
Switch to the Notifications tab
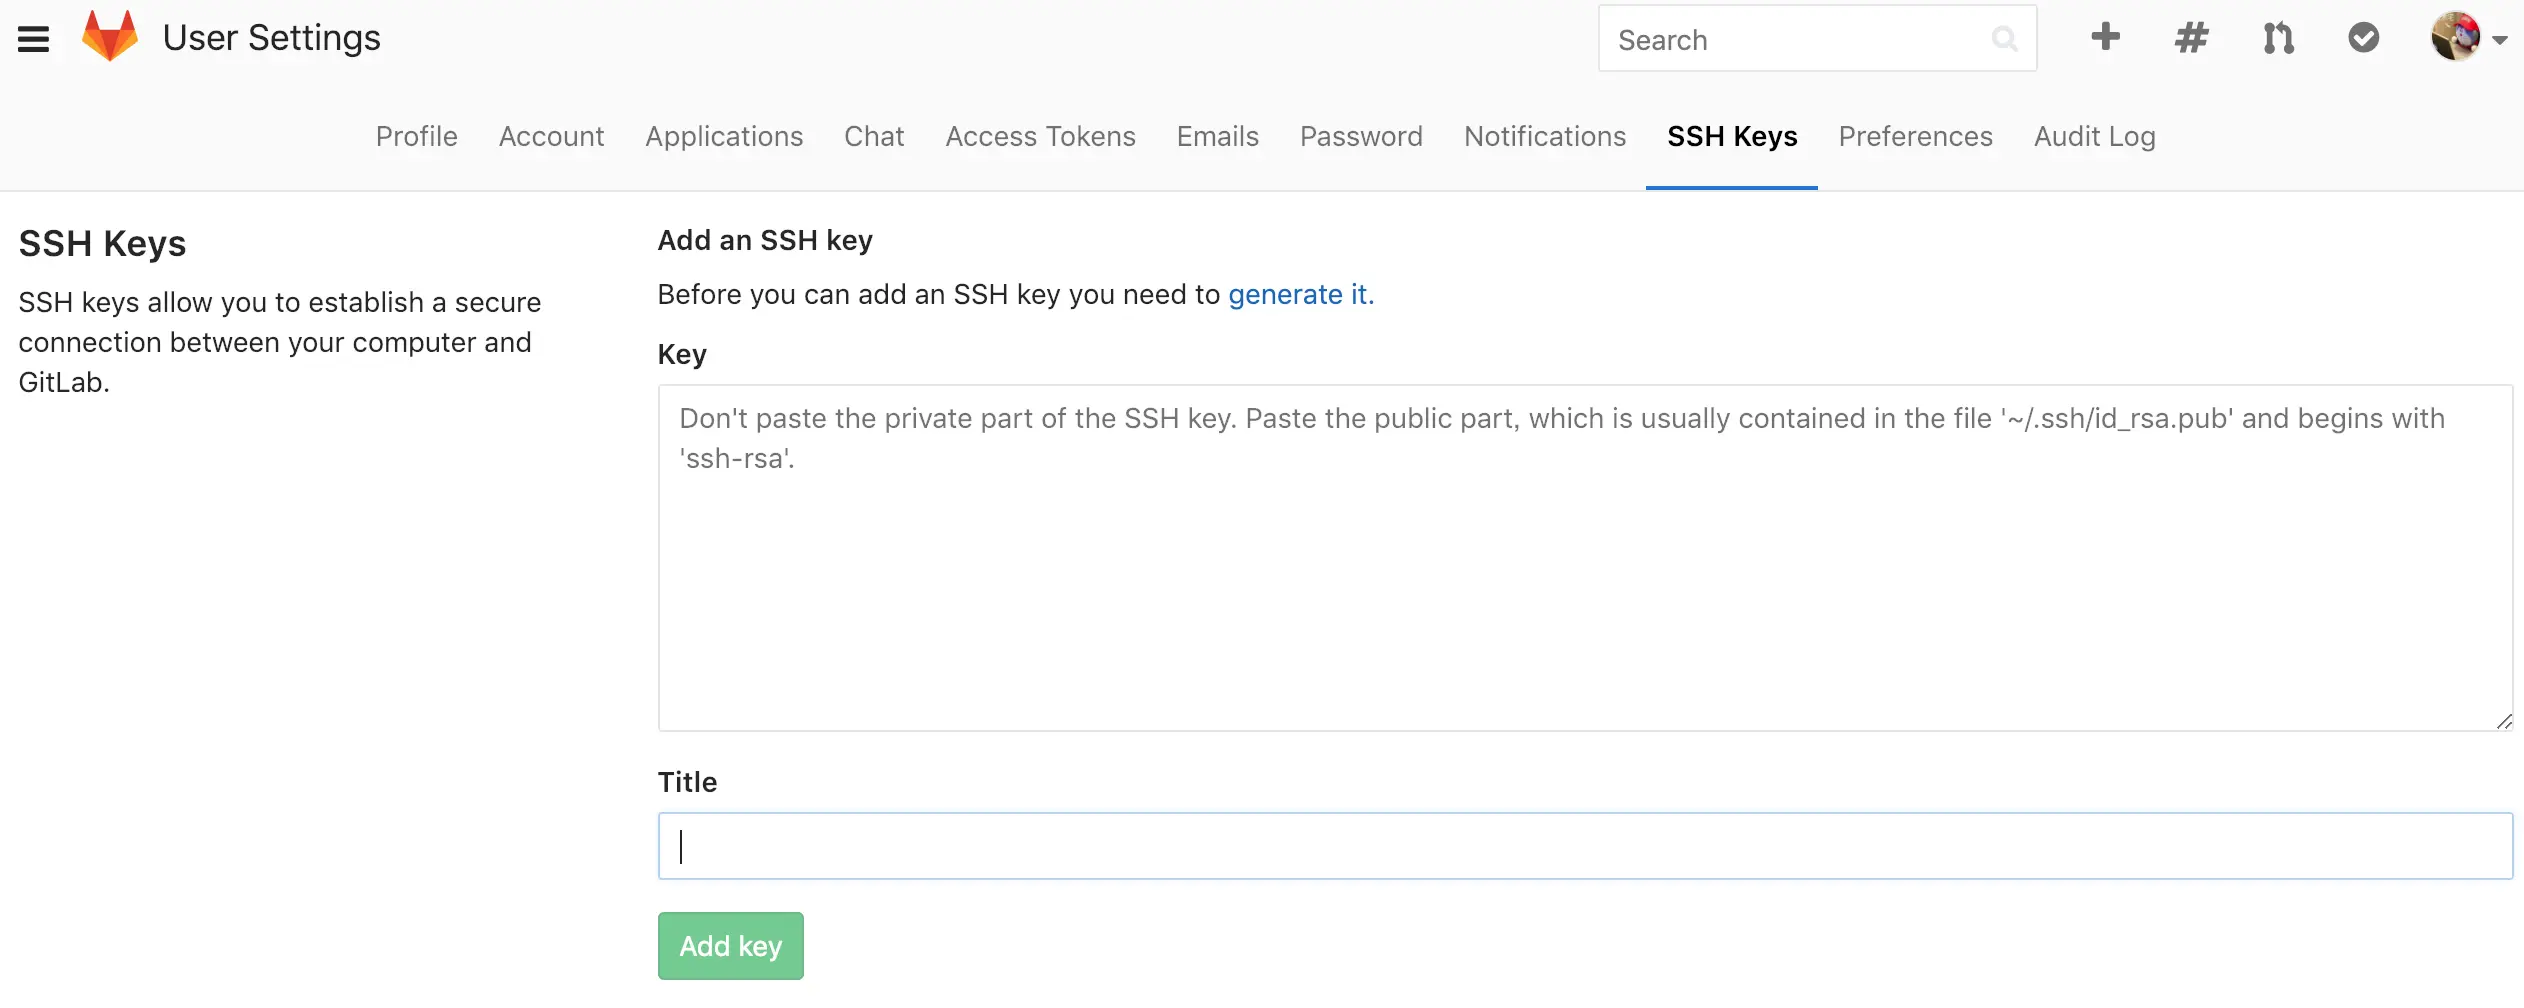(1545, 136)
